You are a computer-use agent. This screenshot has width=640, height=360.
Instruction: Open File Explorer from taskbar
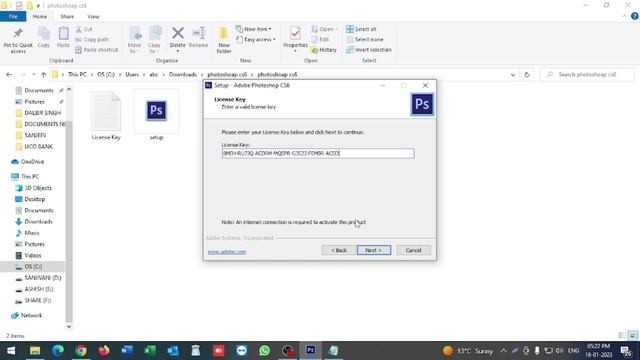[x=35, y=351]
